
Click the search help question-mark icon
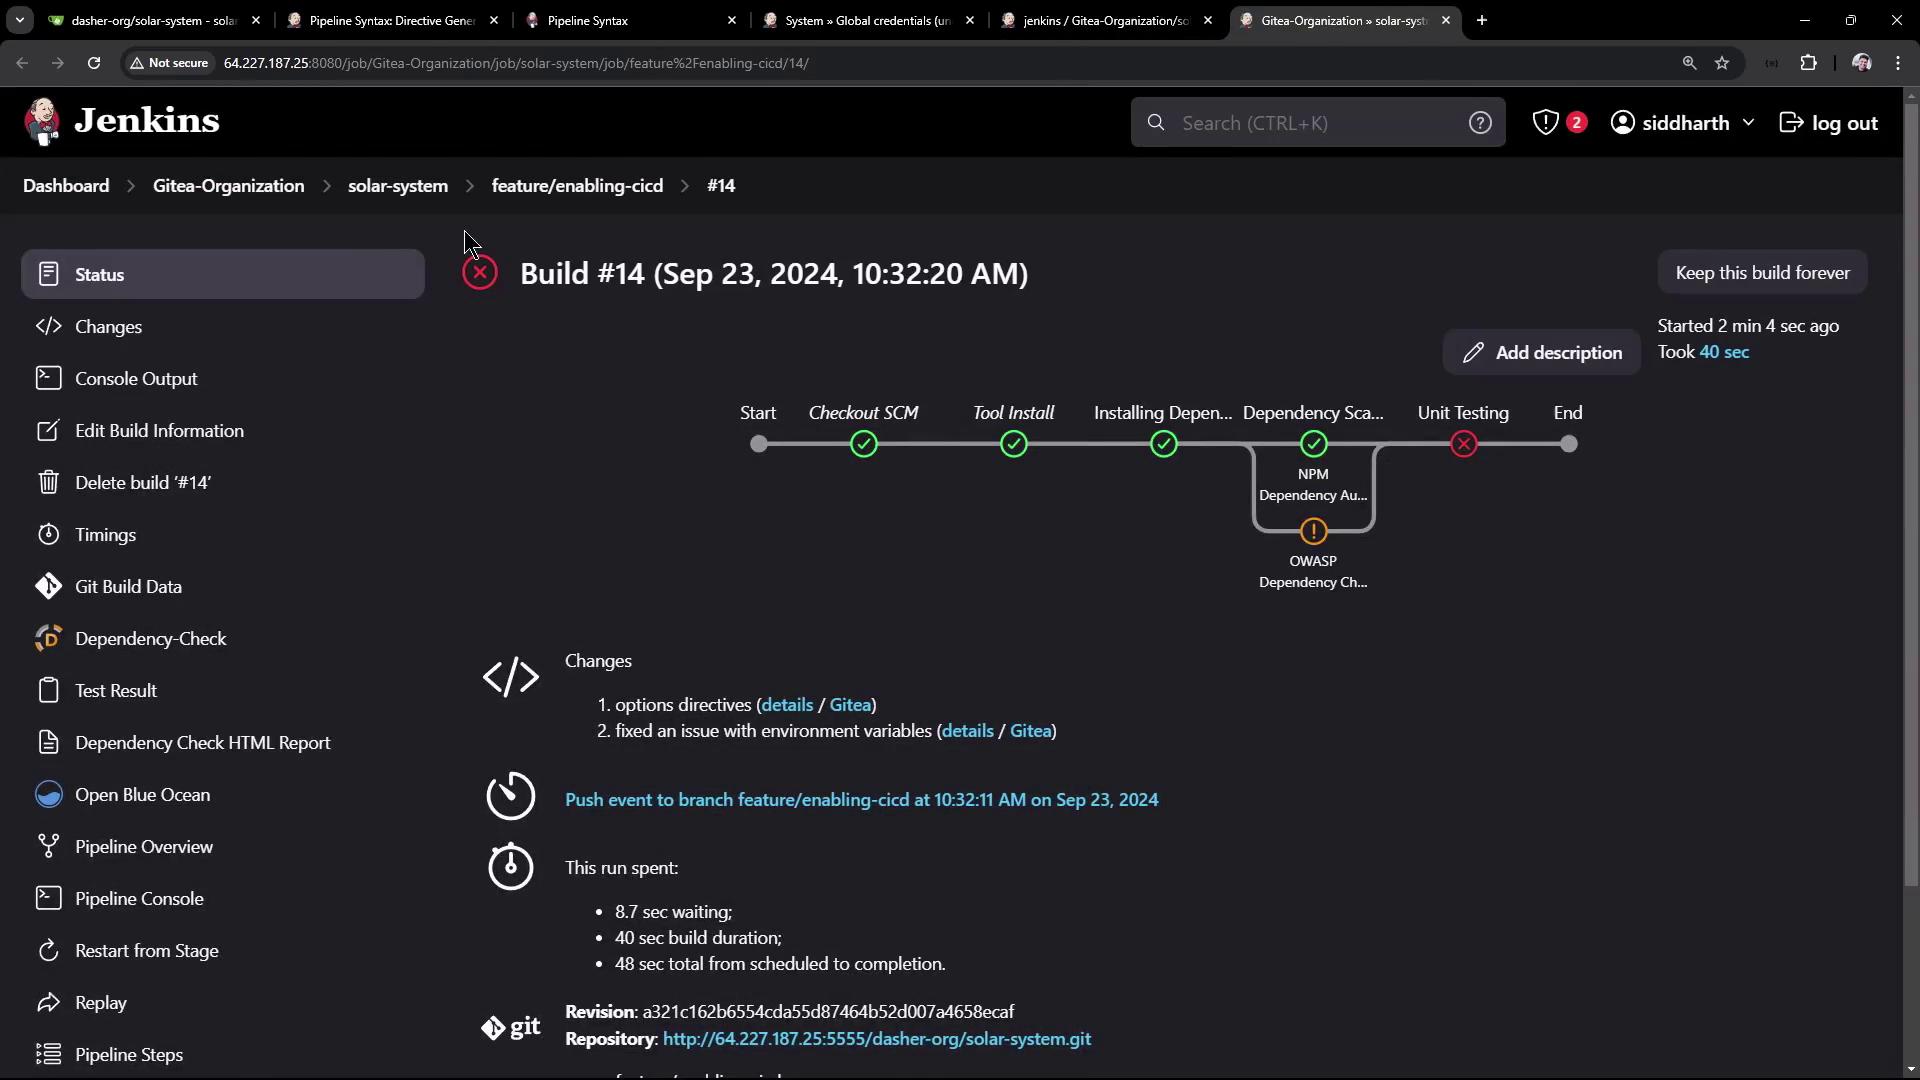point(1480,122)
